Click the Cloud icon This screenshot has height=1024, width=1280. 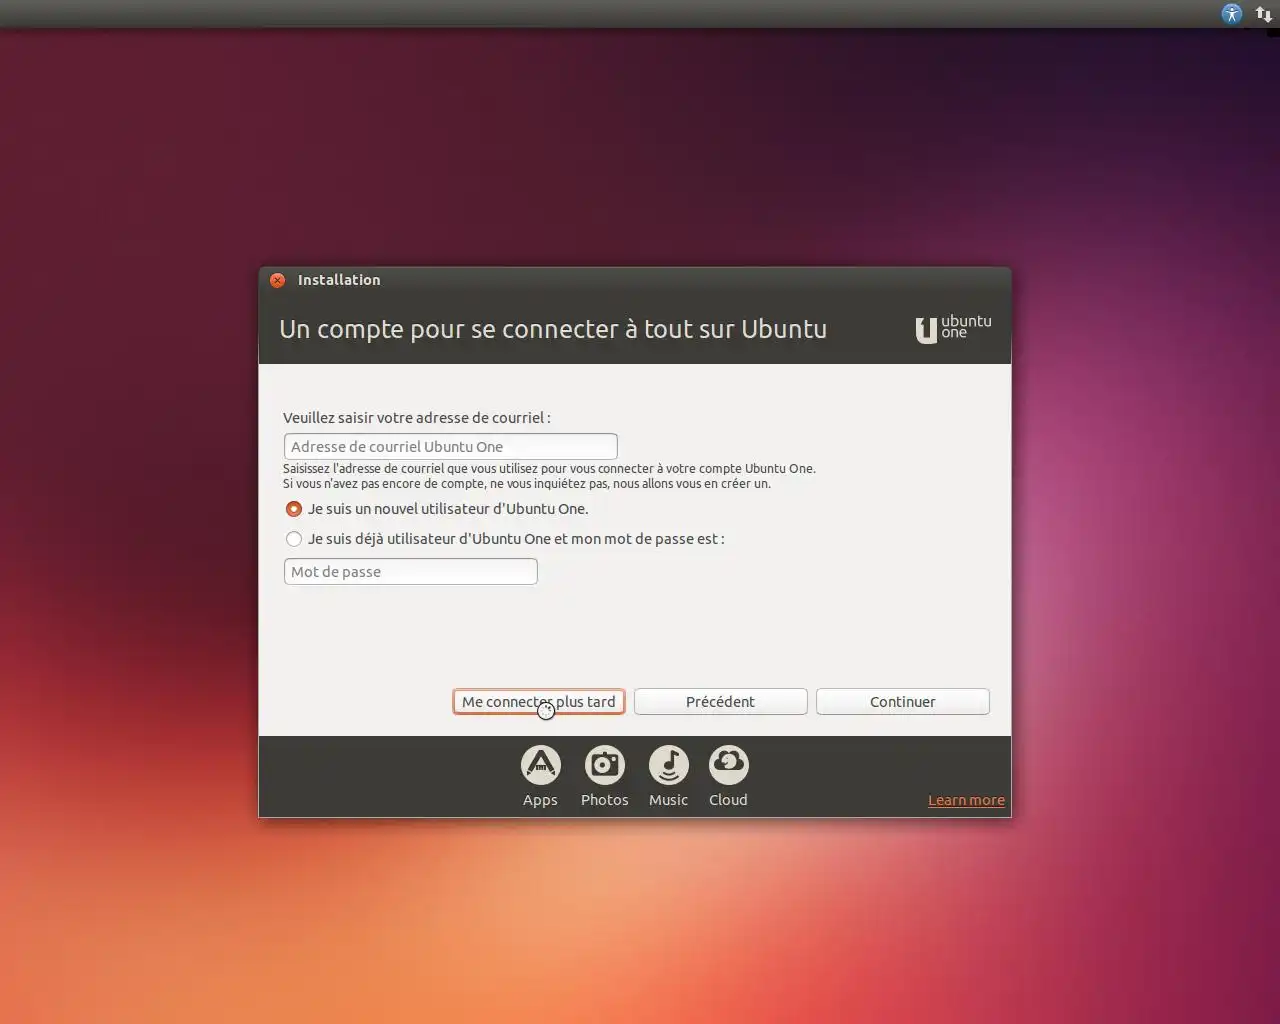pos(728,766)
